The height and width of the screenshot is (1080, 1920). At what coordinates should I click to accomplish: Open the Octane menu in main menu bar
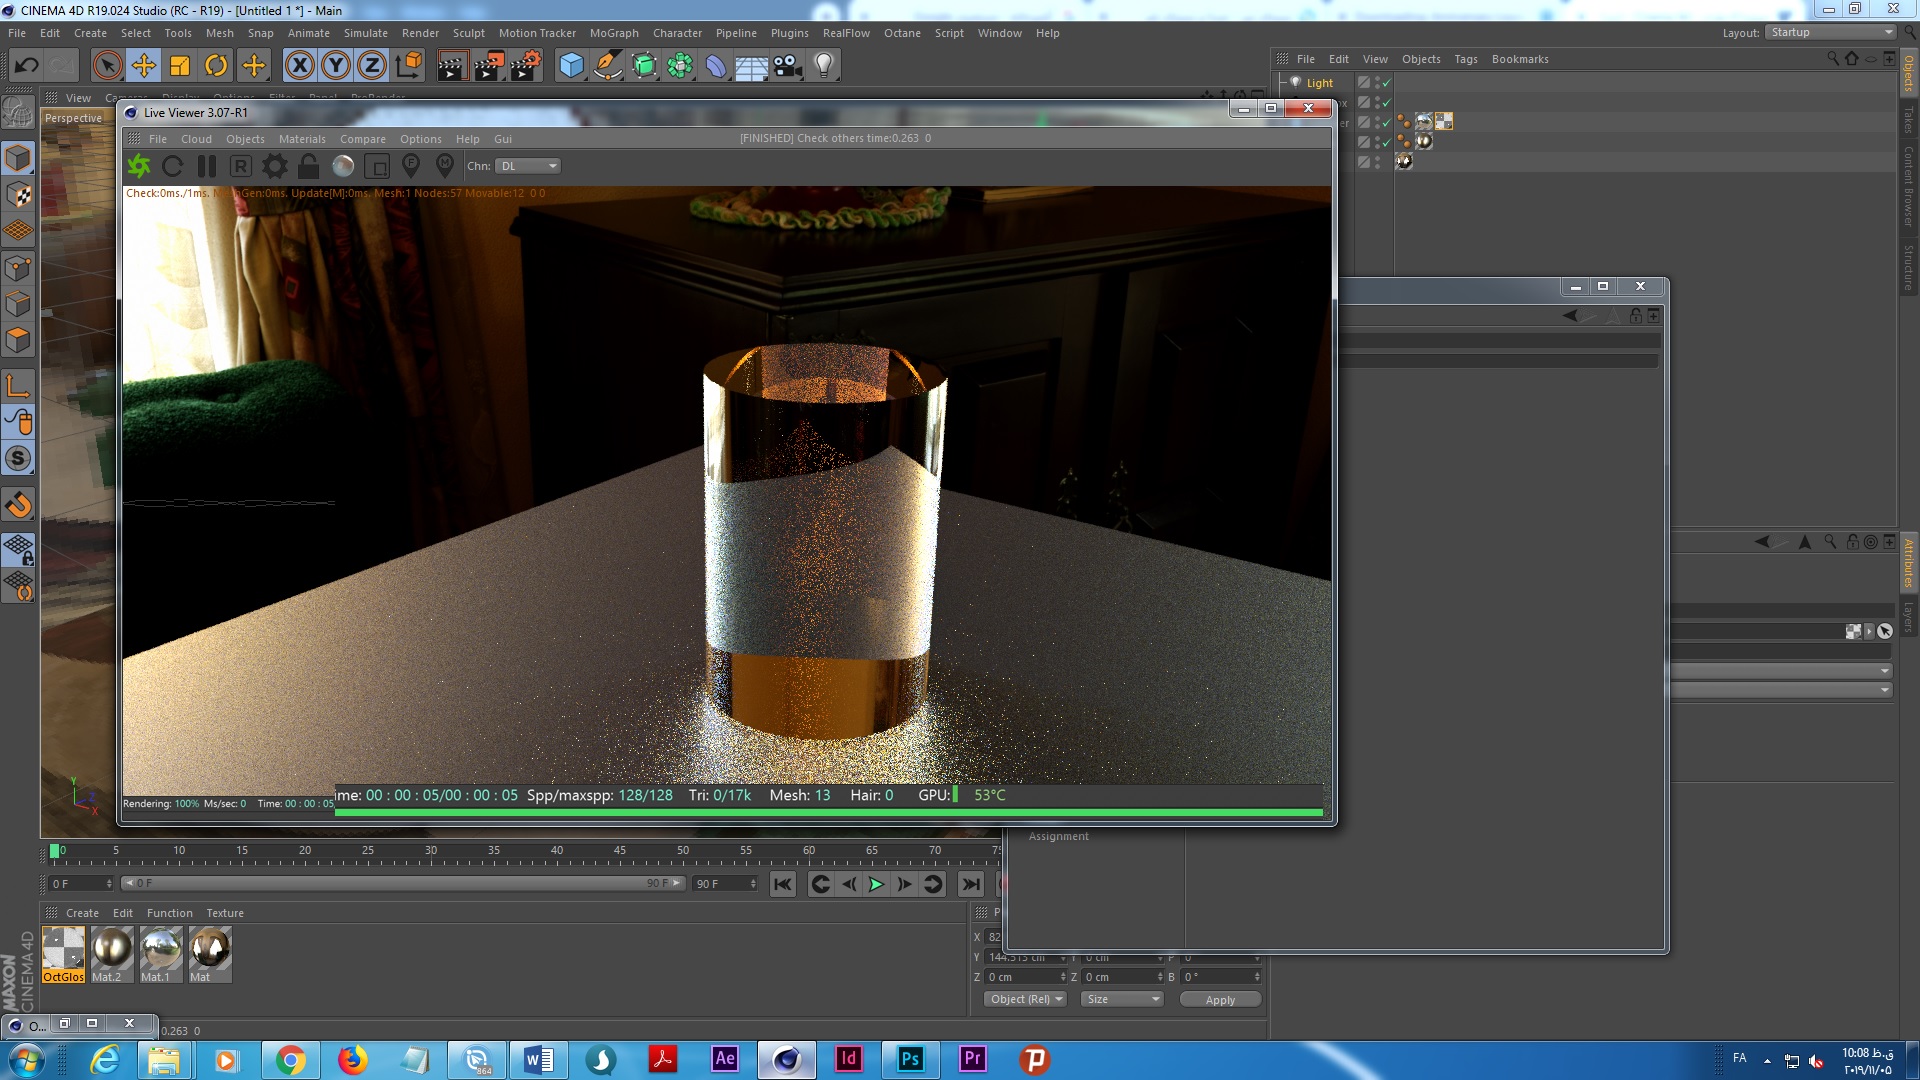pyautogui.click(x=902, y=33)
